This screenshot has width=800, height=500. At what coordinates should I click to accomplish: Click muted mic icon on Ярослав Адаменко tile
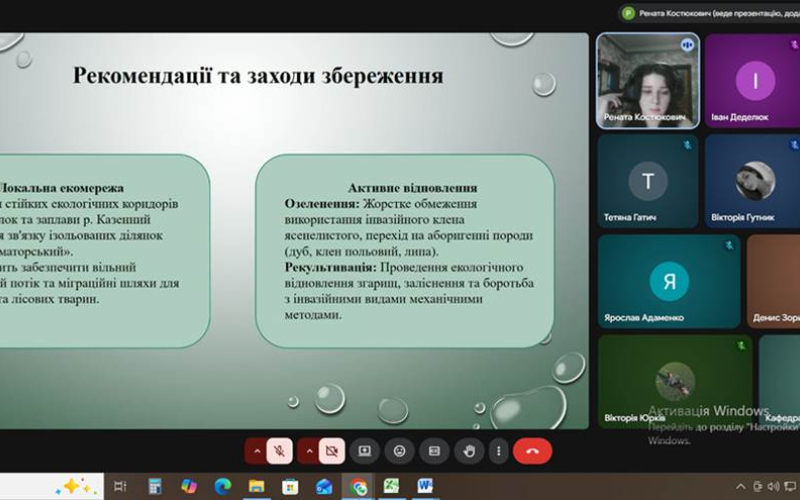tap(729, 245)
